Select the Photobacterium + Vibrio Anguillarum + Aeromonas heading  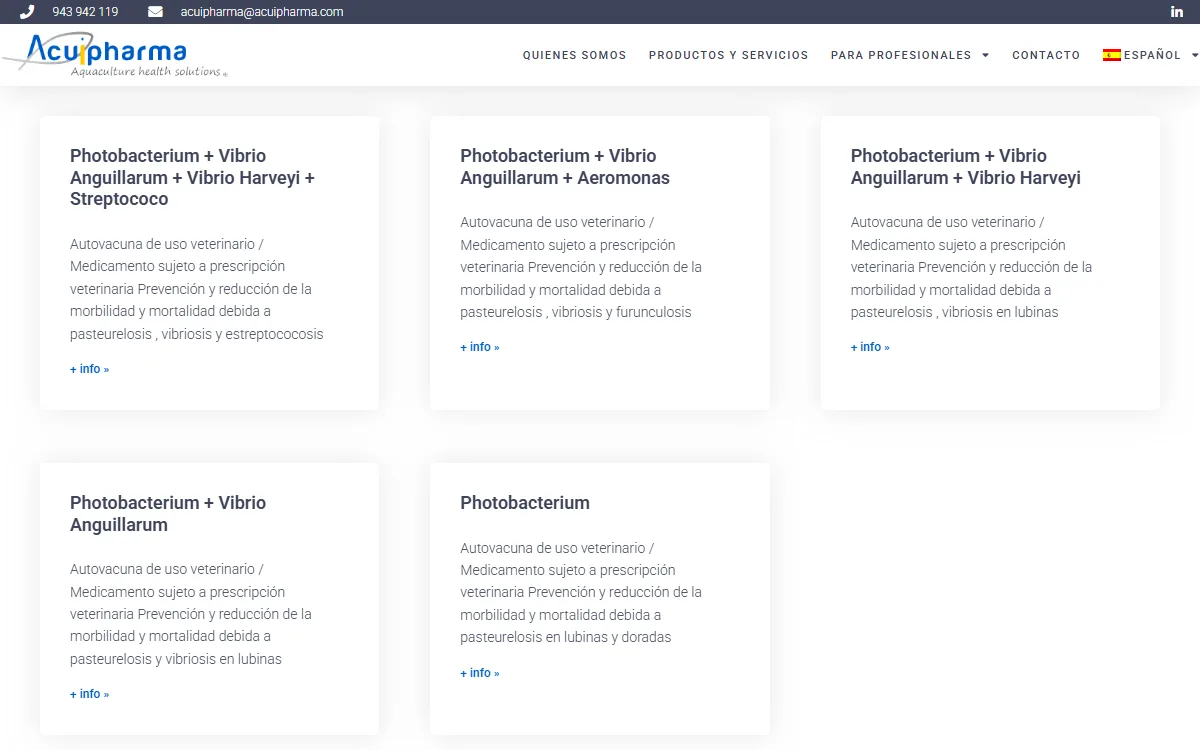coord(565,167)
